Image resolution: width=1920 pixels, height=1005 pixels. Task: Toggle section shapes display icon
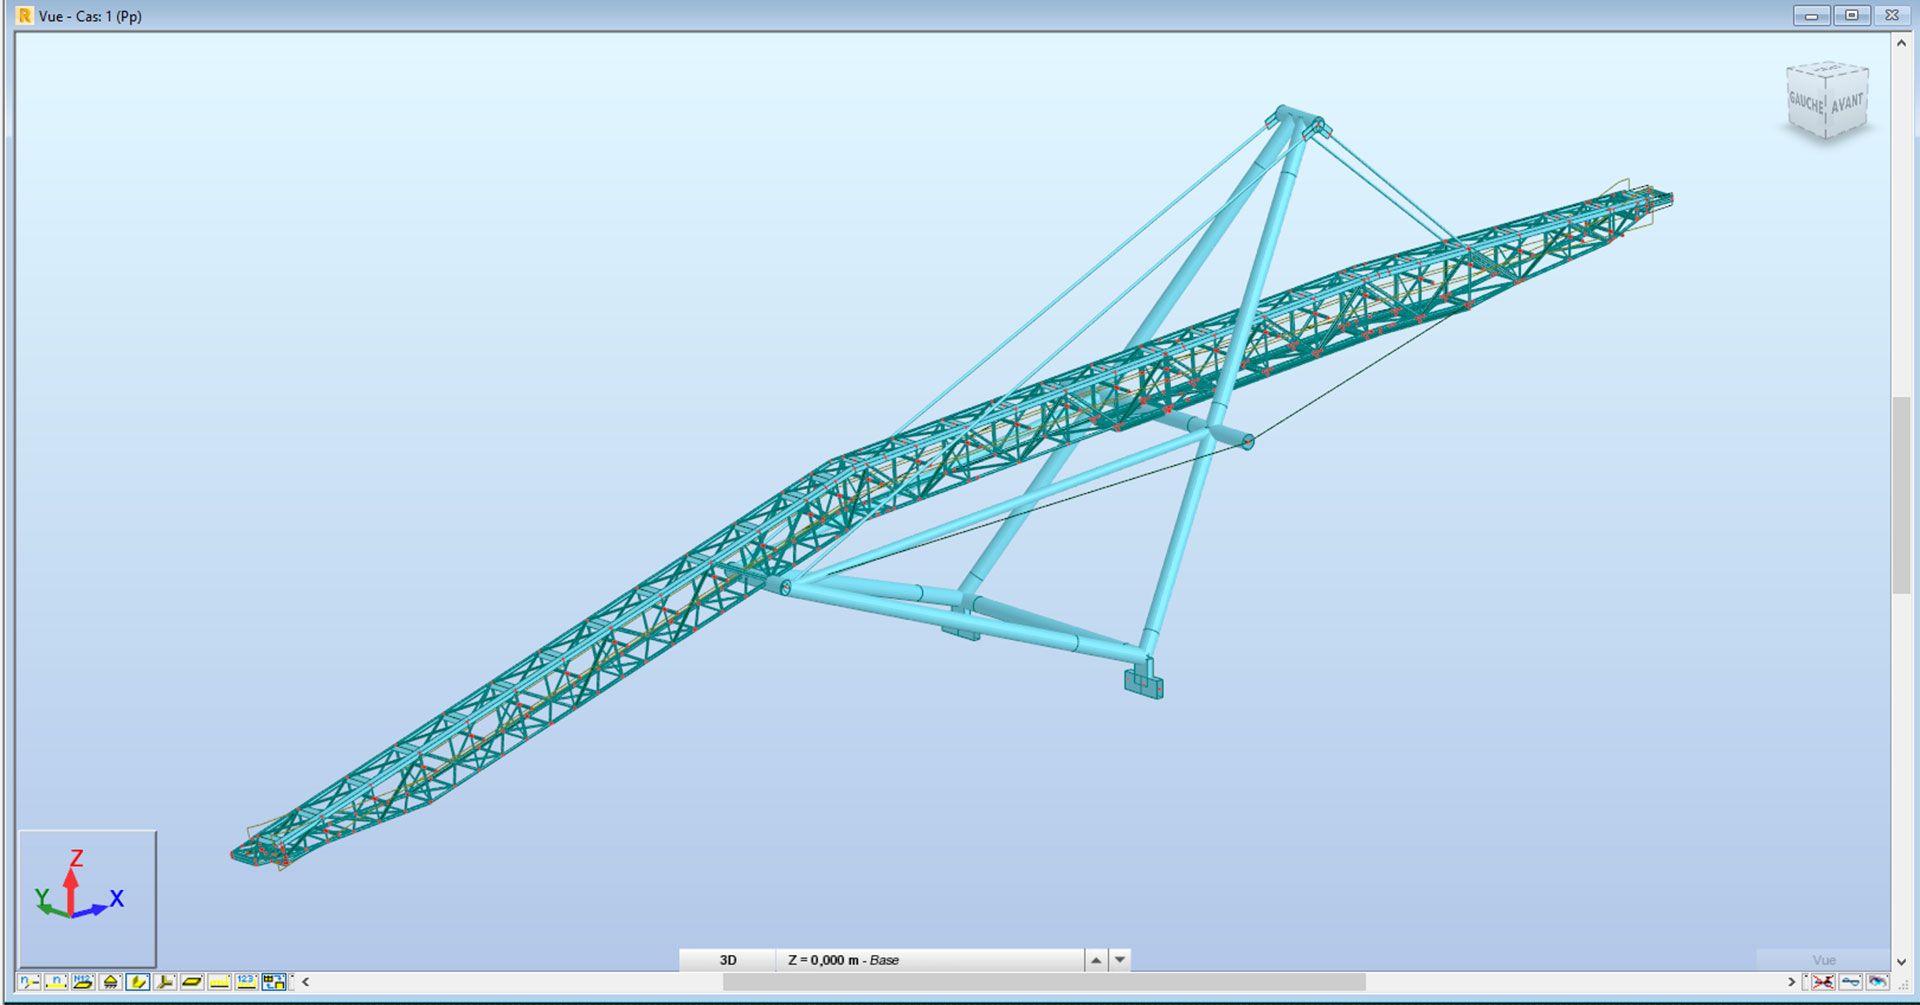coord(138,982)
